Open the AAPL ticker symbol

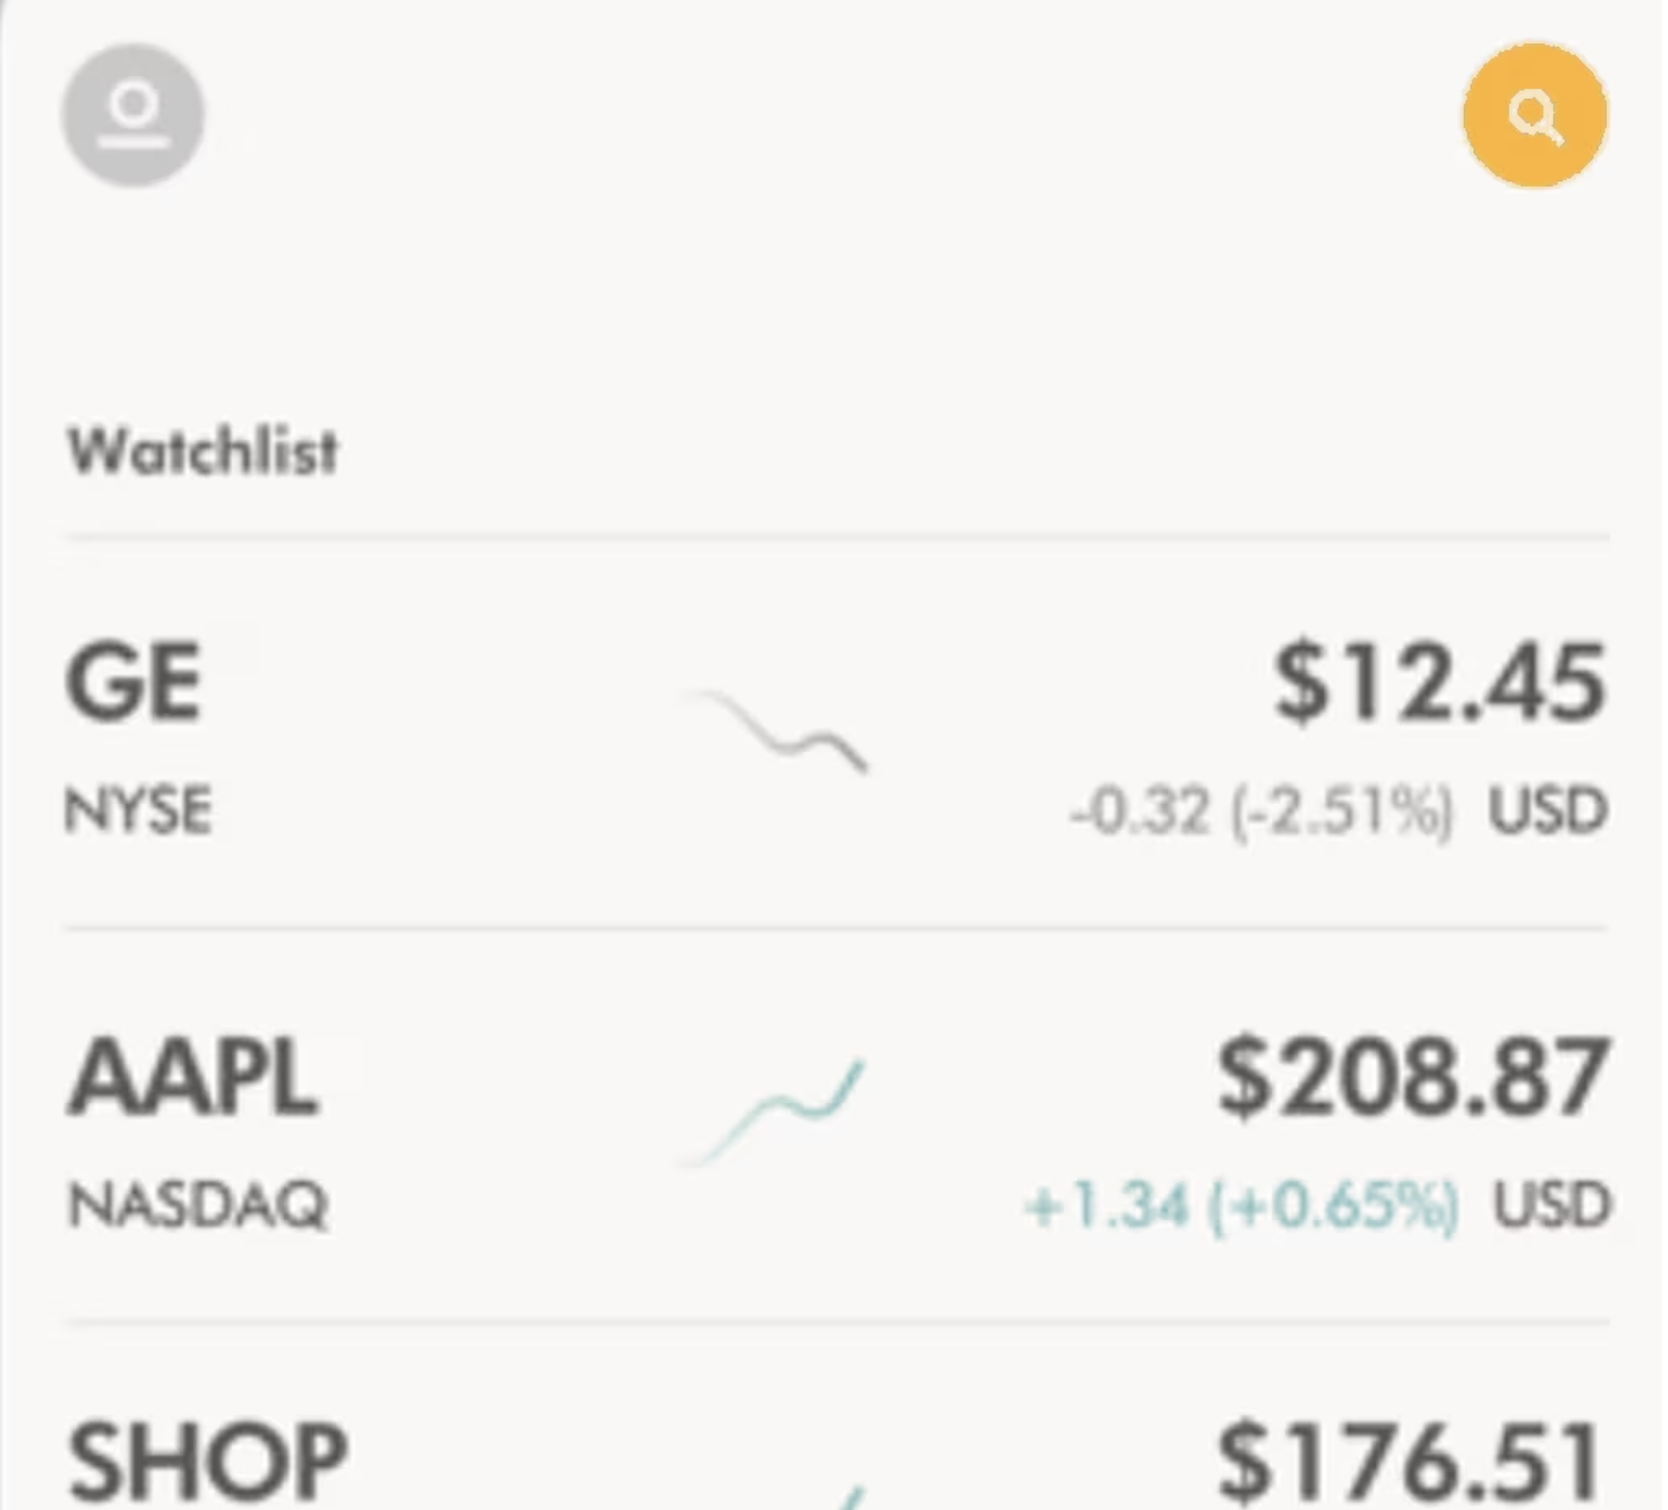(x=193, y=1077)
